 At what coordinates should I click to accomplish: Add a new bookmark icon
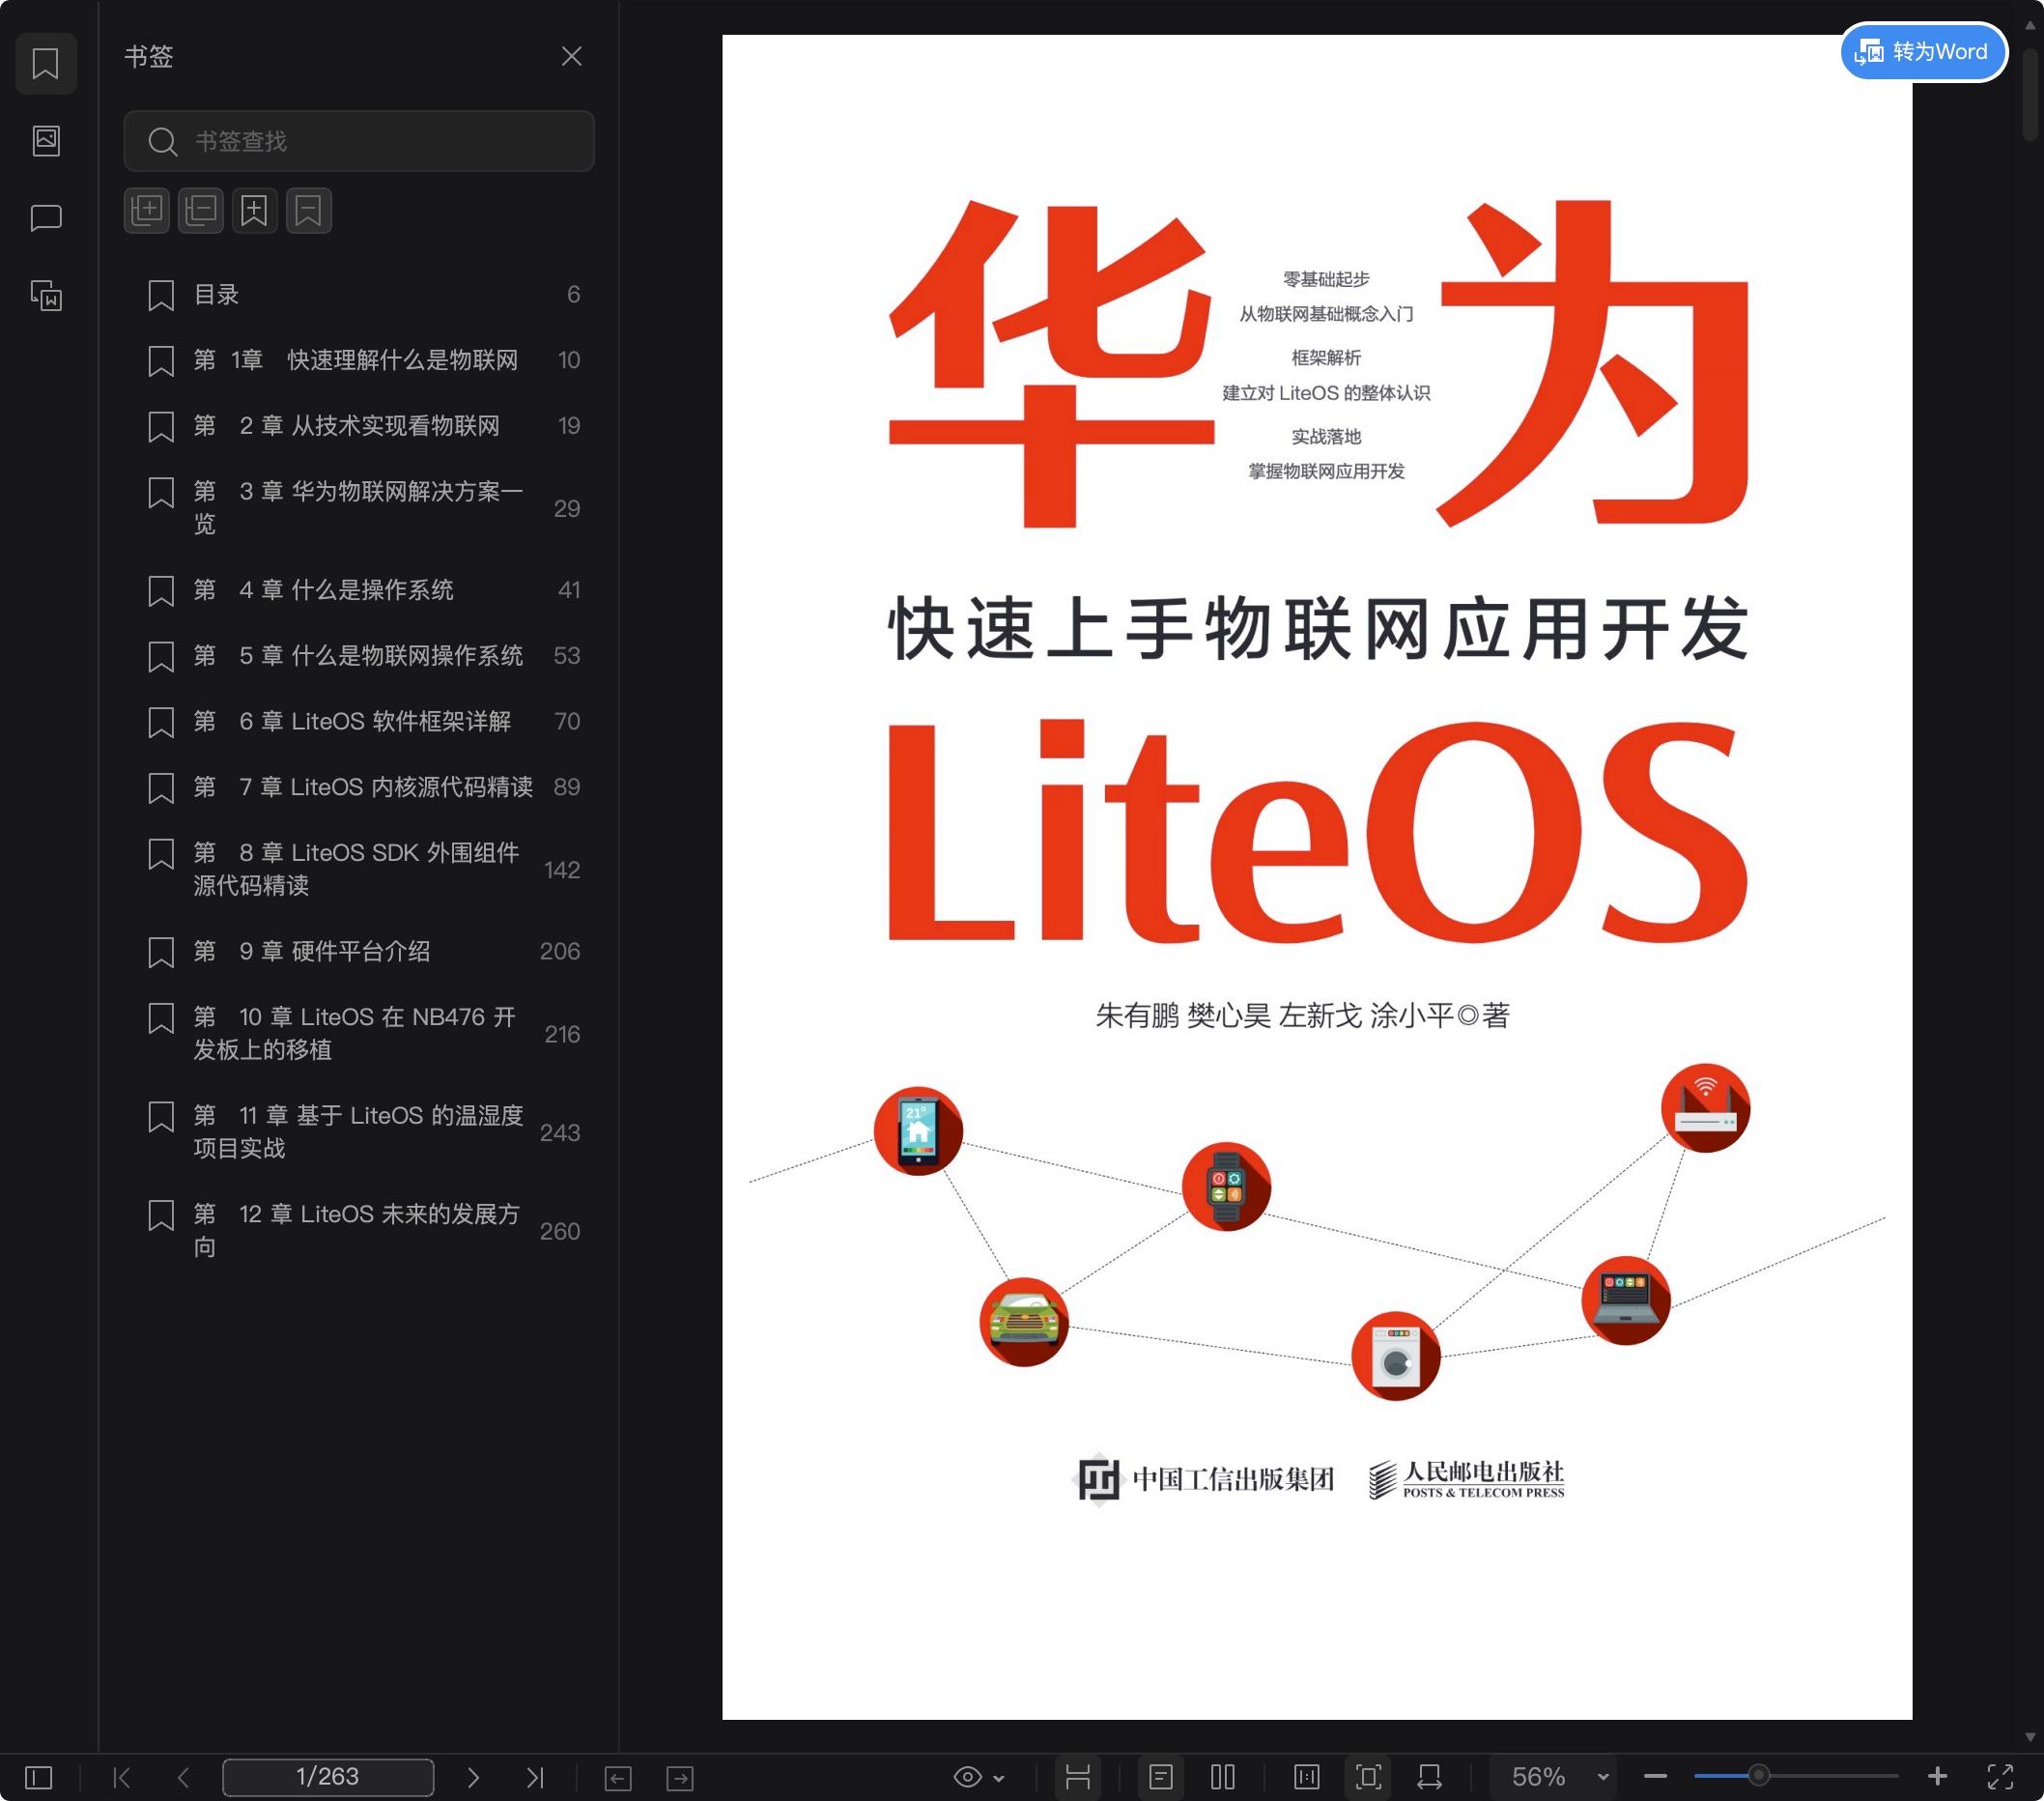[255, 210]
